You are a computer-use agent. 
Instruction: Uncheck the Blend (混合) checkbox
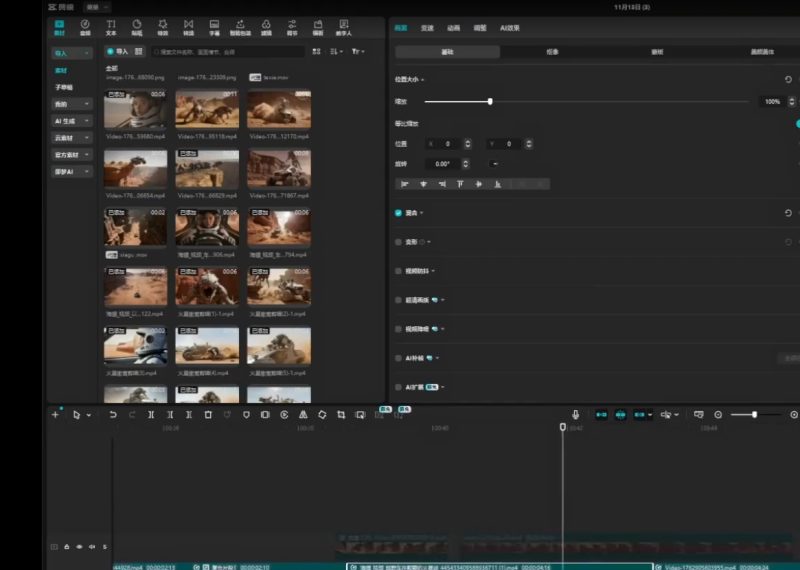[x=398, y=213]
